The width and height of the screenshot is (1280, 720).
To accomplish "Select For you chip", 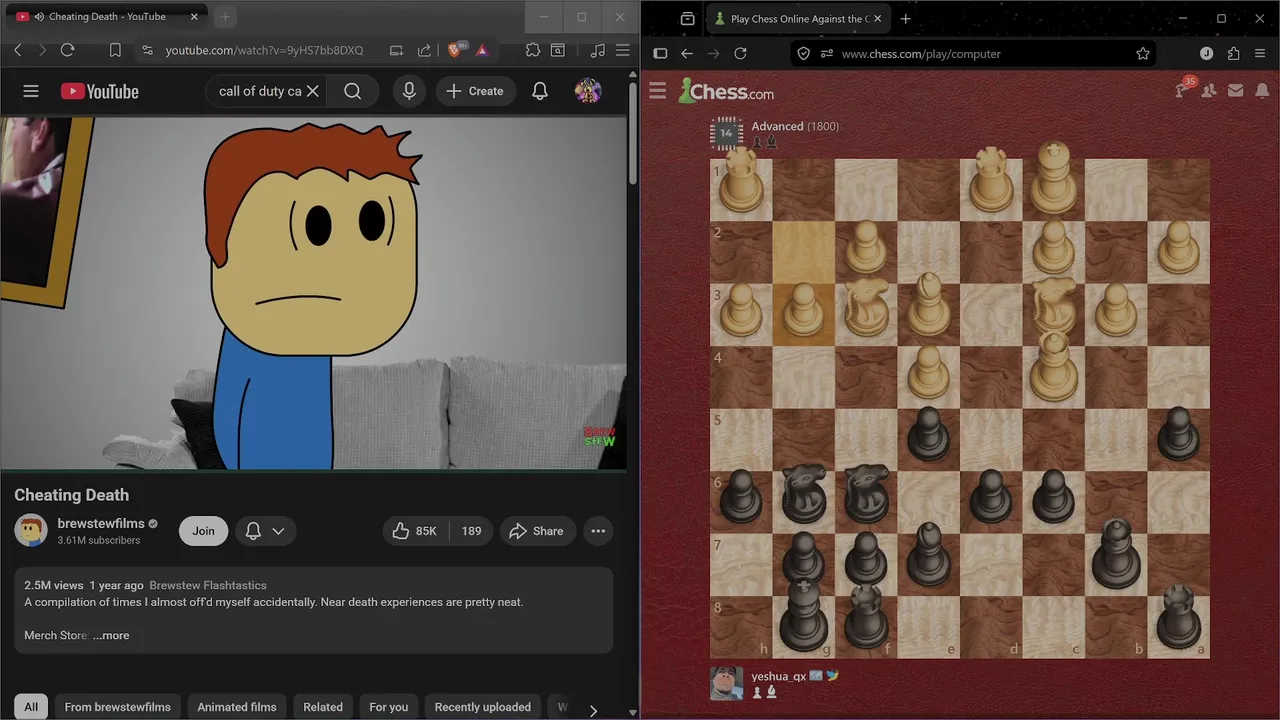I will pos(389,707).
